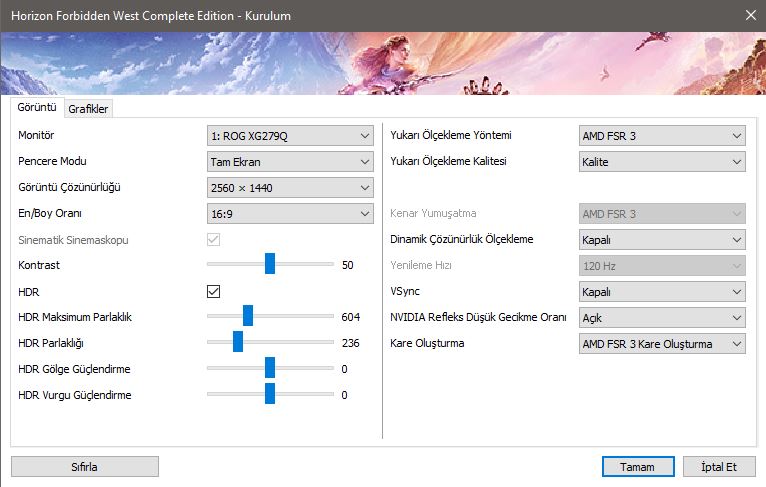This screenshot has height=487, width=766.
Task: Click the İptal Et cancel button
Action: [719, 466]
